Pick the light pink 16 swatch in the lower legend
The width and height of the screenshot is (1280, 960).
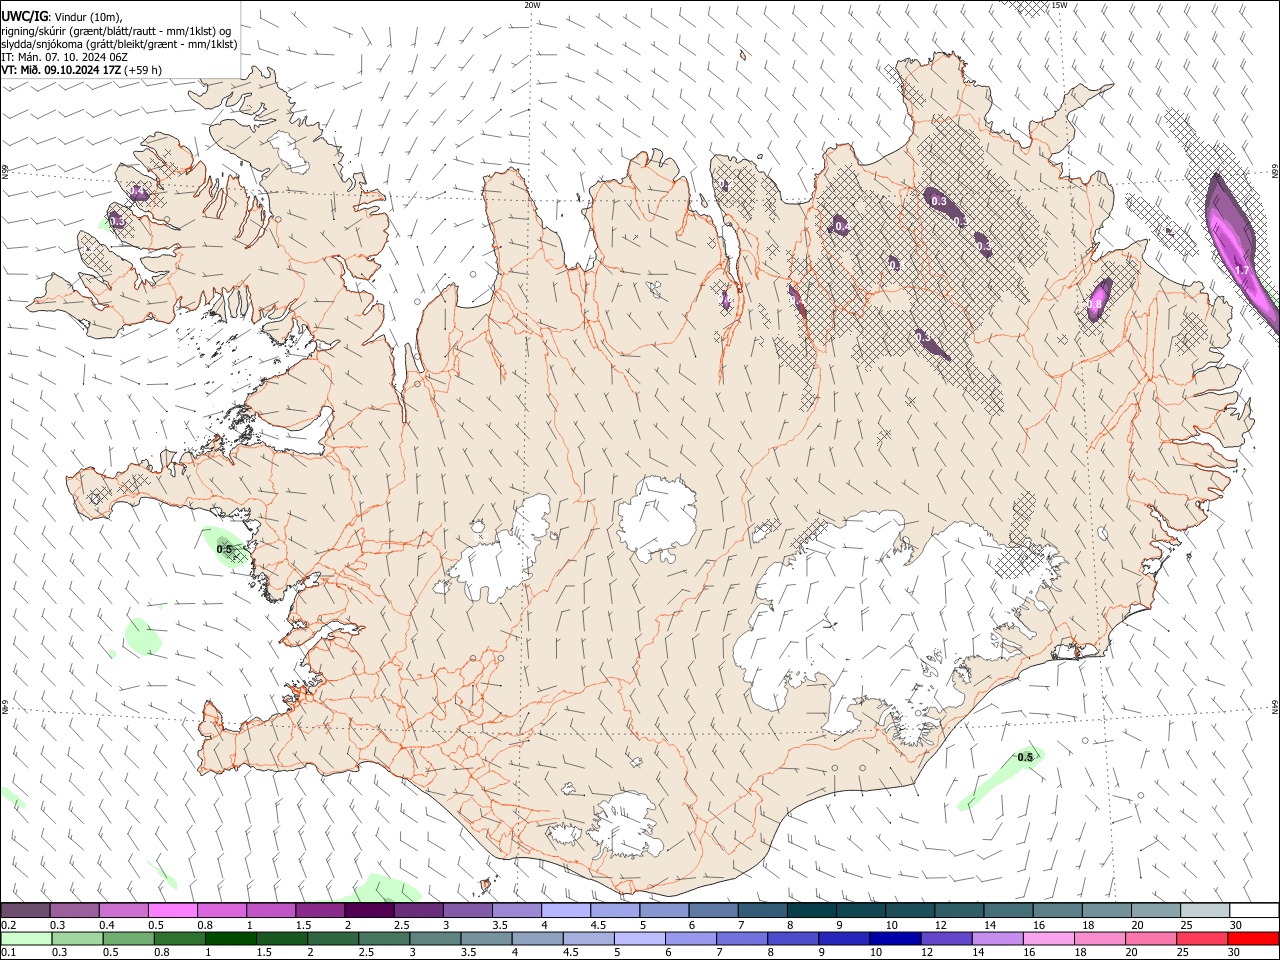pos(1048,938)
